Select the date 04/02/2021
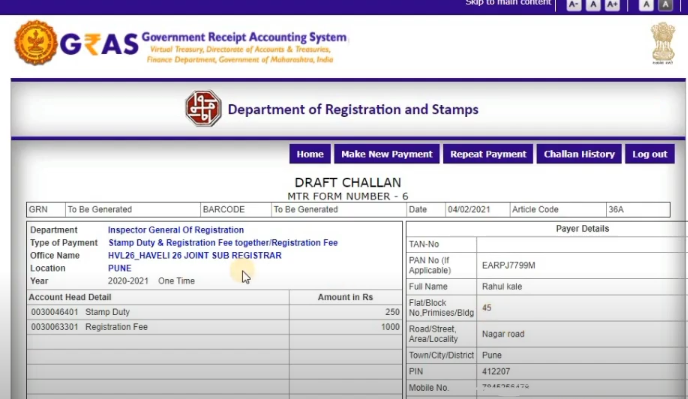Image resolution: width=688 pixels, height=399 pixels. click(469, 210)
